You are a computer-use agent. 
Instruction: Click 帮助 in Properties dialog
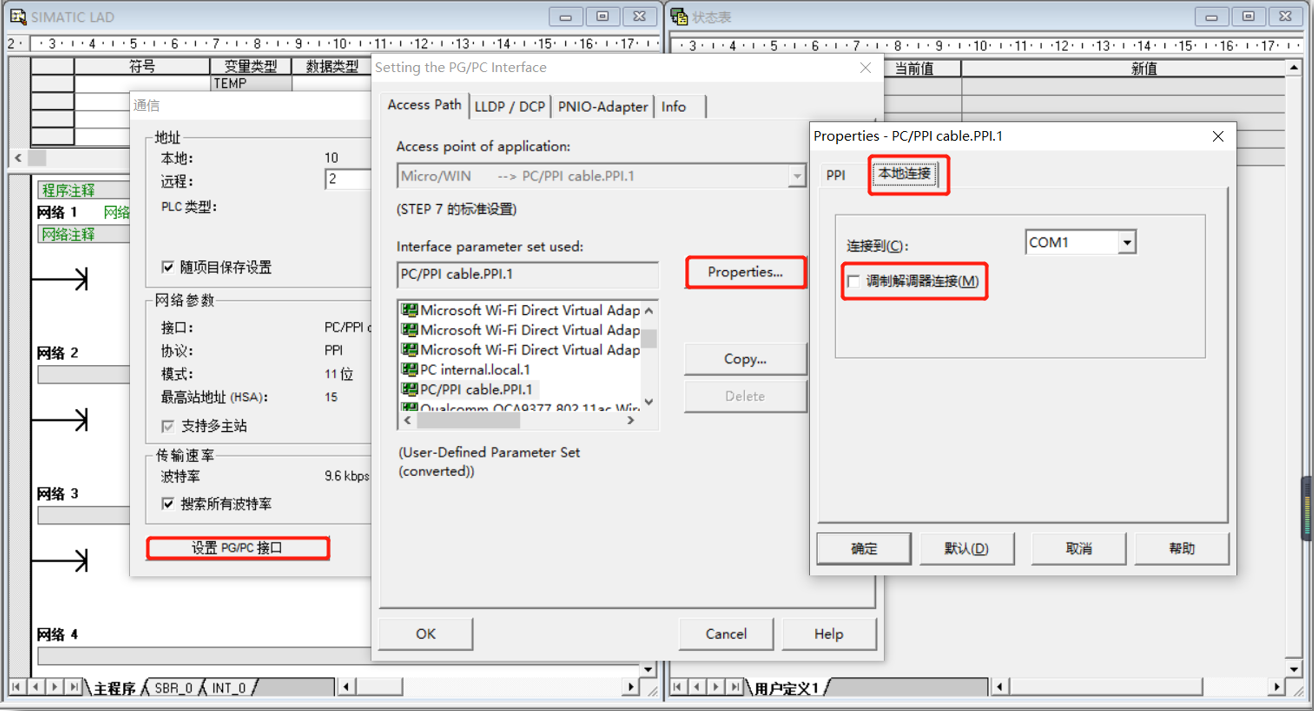click(x=1182, y=549)
